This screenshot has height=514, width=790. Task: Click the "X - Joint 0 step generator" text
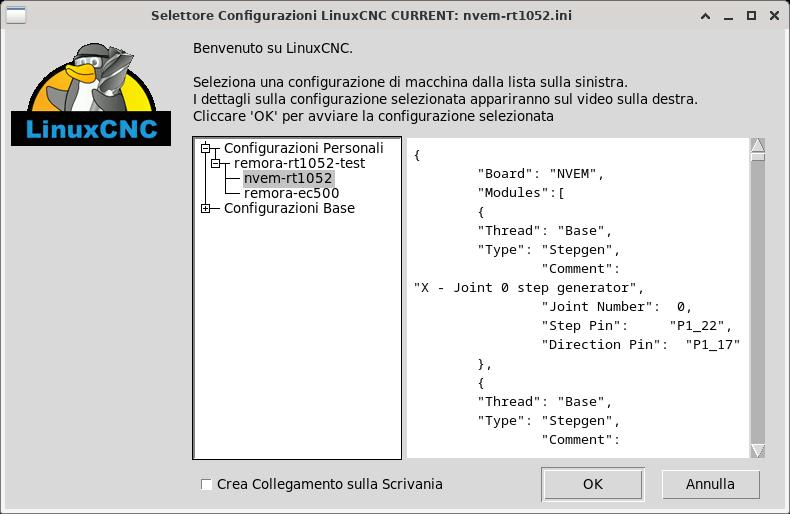[x=529, y=288]
